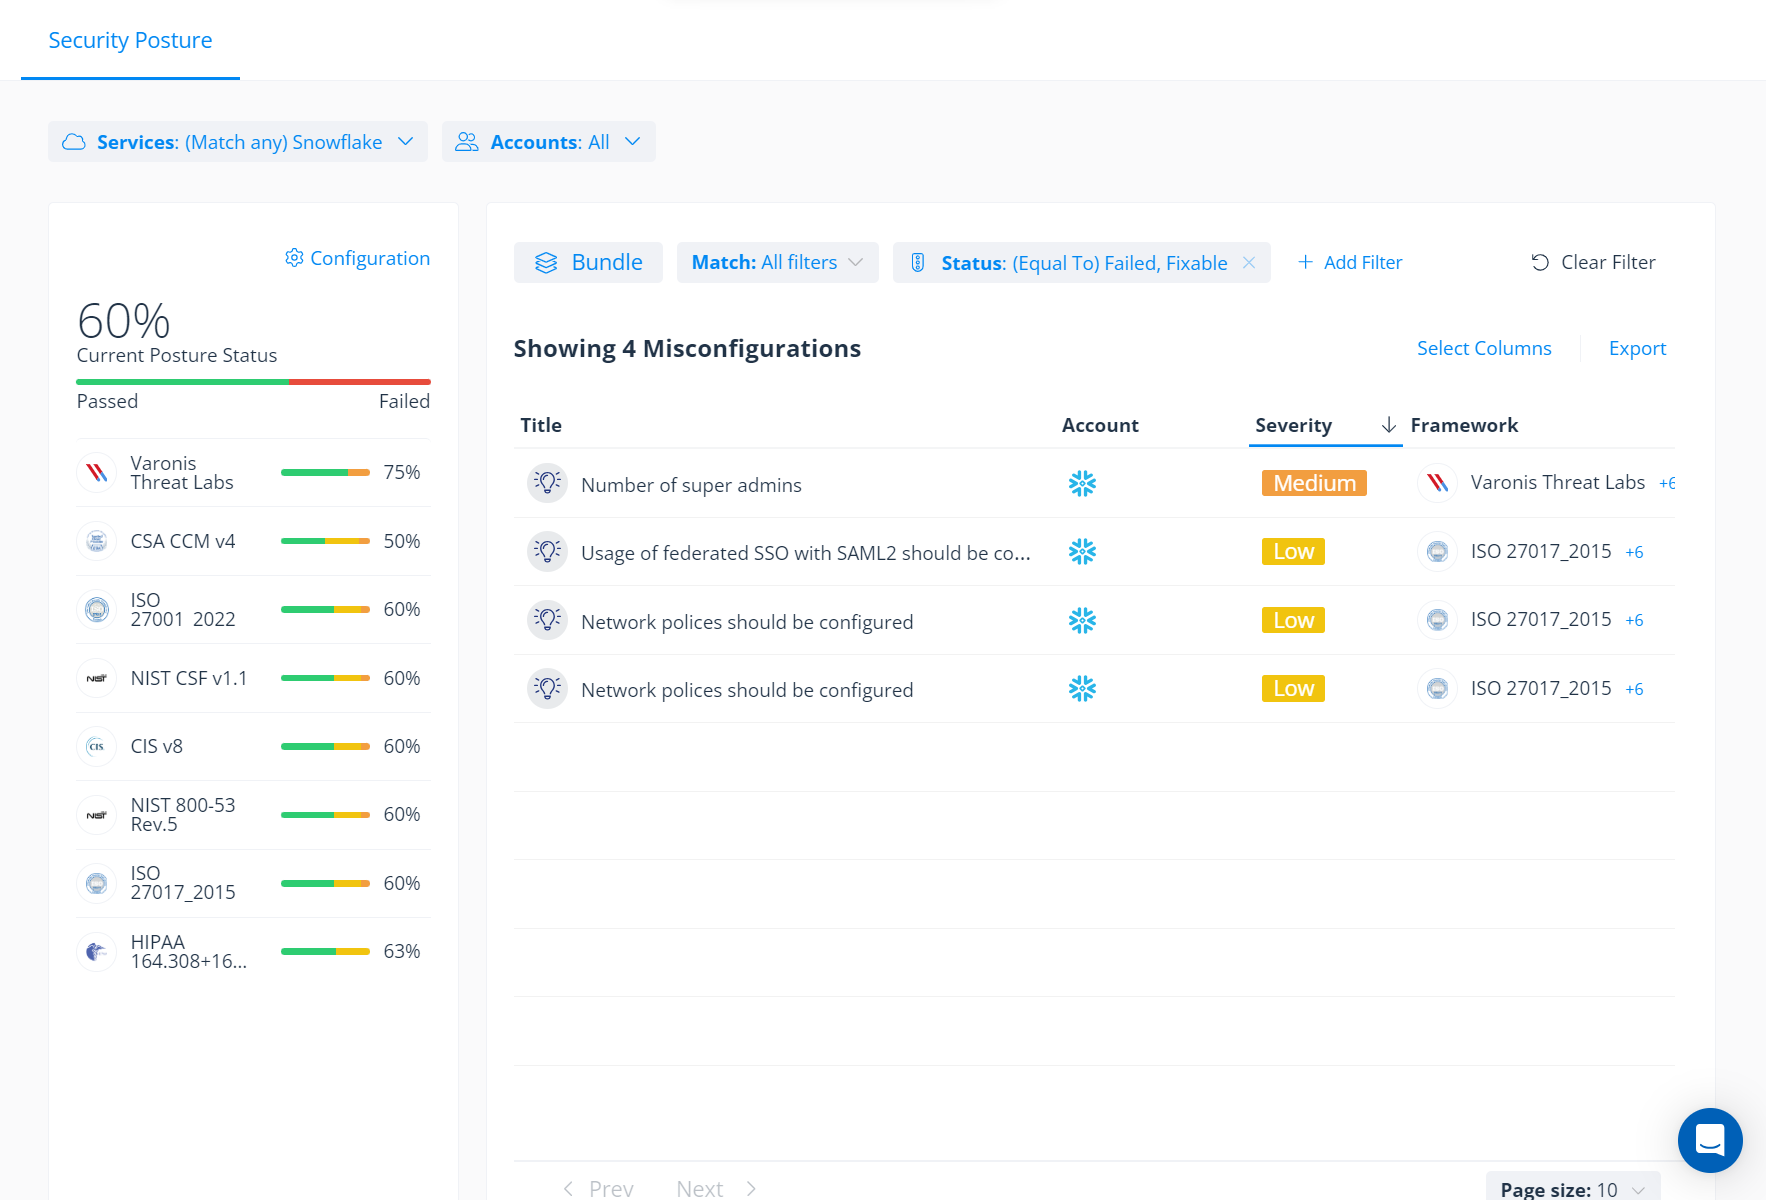Image resolution: width=1766 pixels, height=1200 pixels.
Task: Open the Page size dropdown
Action: click(1572, 1189)
